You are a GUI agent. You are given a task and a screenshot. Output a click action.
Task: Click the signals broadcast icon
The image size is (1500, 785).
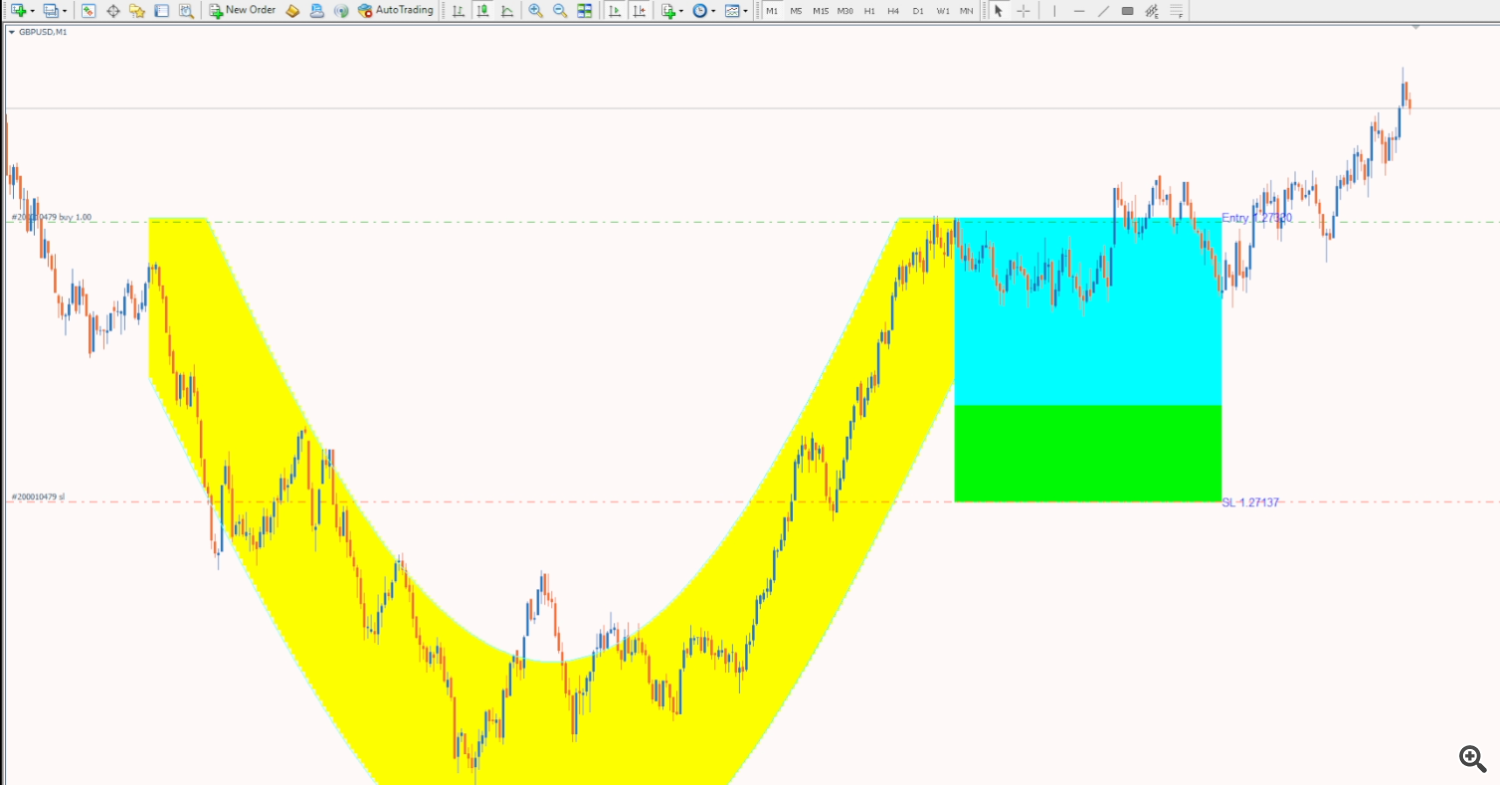tap(341, 10)
